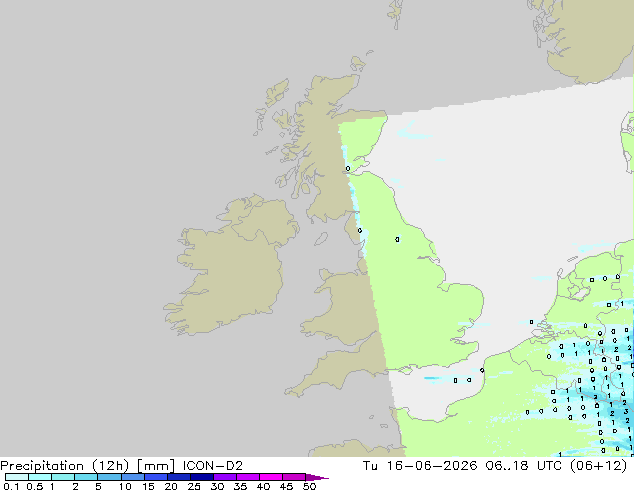The image size is (634, 490).
Task: Click the 0 station marker at Firth of Forth
Action: click(348, 169)
